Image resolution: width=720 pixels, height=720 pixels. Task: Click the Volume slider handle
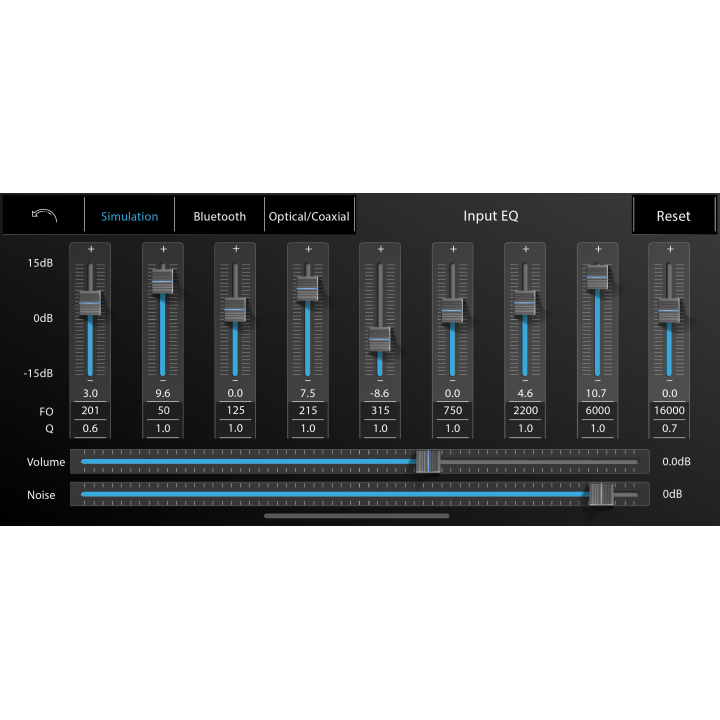(x=428, y=461)
